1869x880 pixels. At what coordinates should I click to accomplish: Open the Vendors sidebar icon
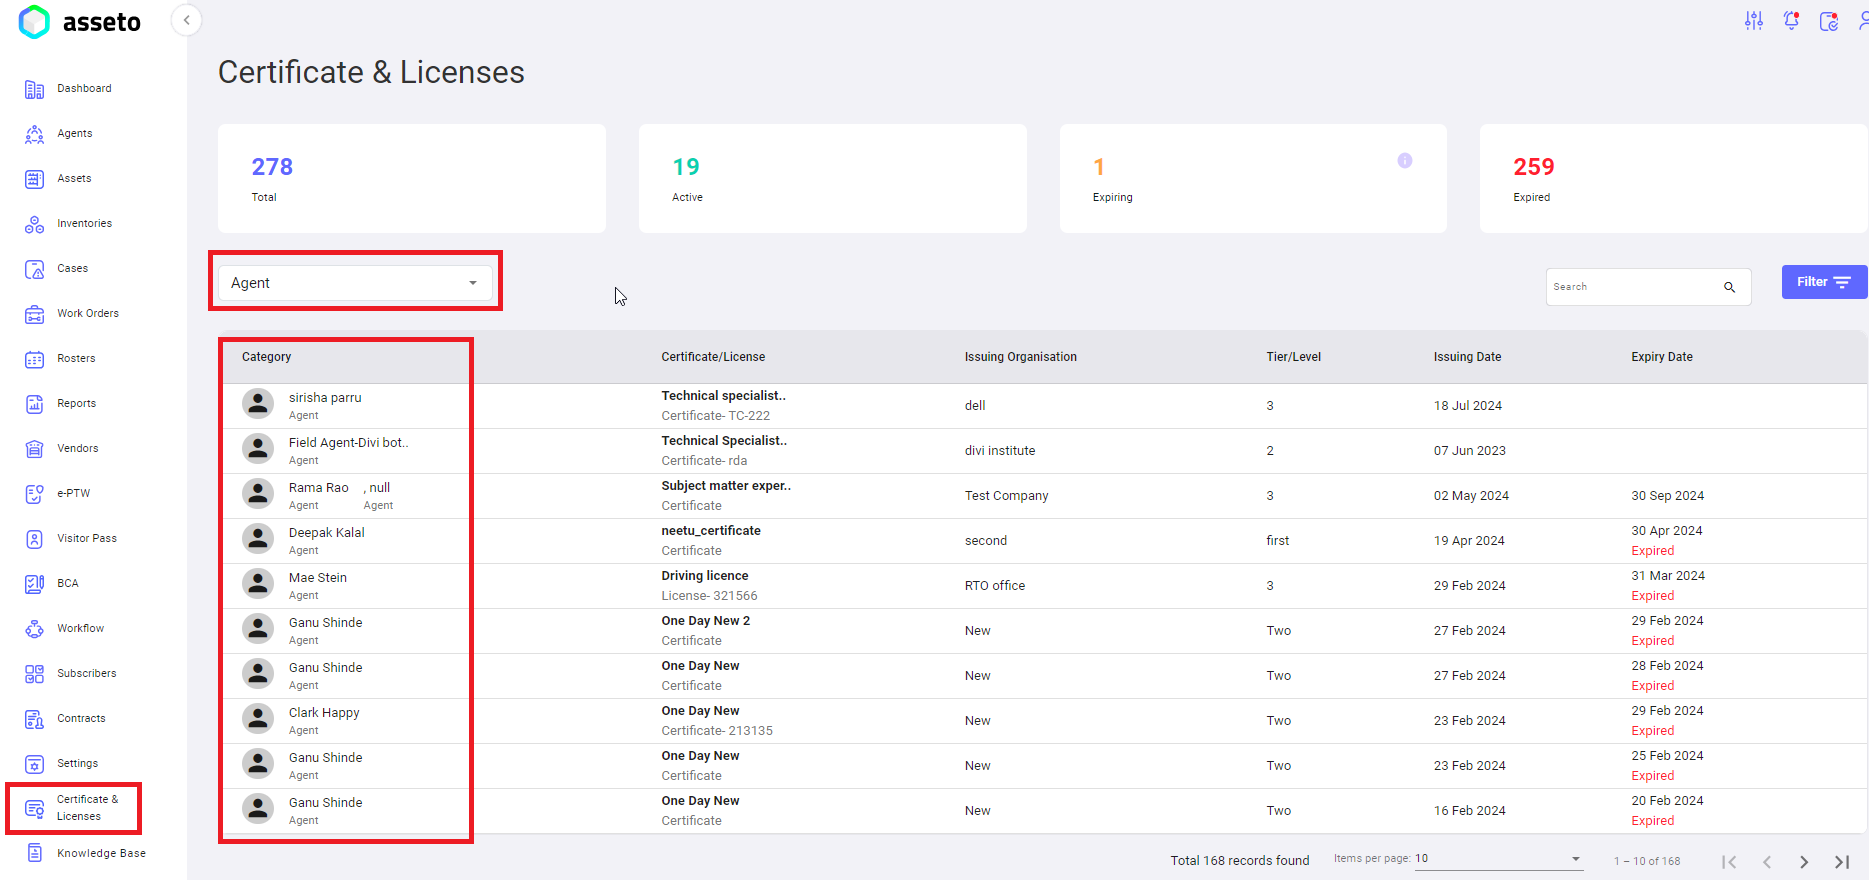[34, 449]
